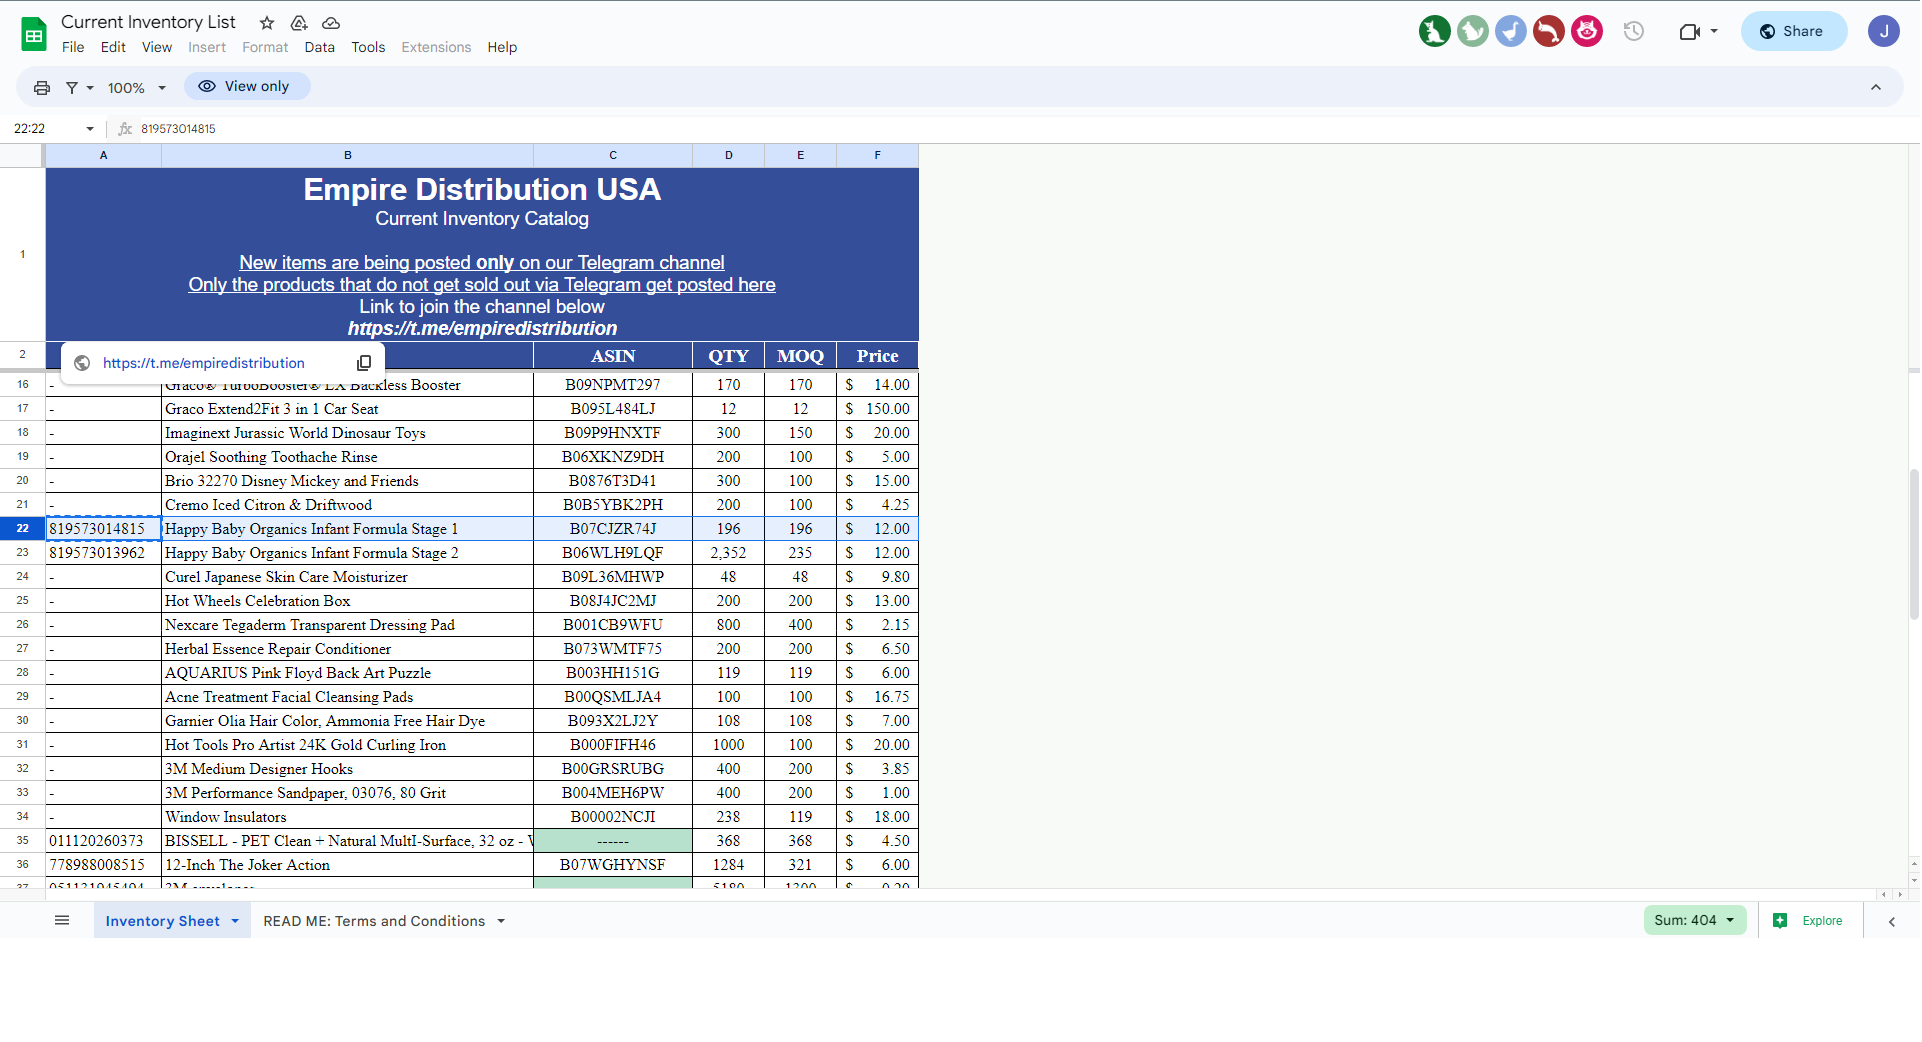1922x1042 pixels.
Task: Click the New items Telegram channel link
Action: tap(482, 263)
